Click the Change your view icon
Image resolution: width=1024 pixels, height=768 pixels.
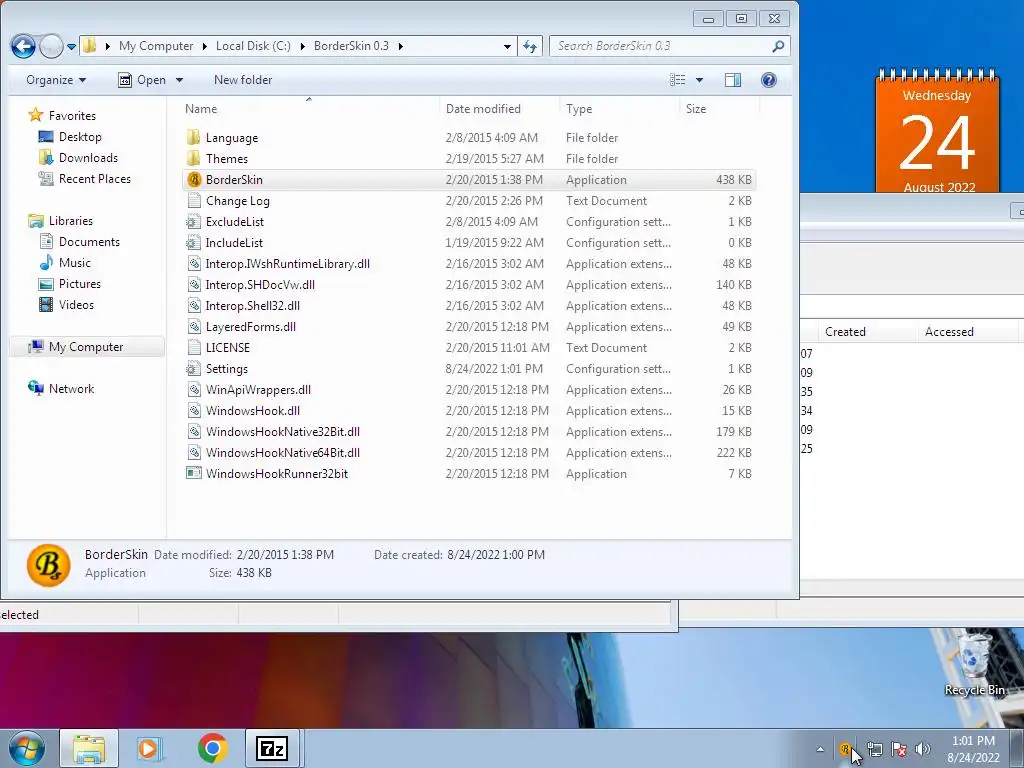(x=678, y=80)
